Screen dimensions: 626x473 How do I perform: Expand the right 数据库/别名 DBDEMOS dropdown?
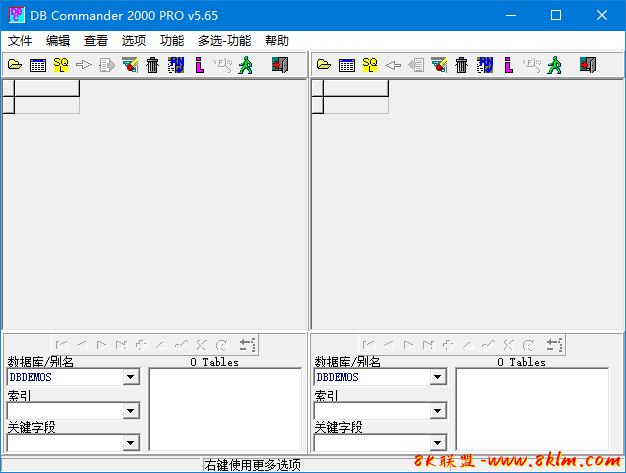pyautogui.click(x=438, y=377)
